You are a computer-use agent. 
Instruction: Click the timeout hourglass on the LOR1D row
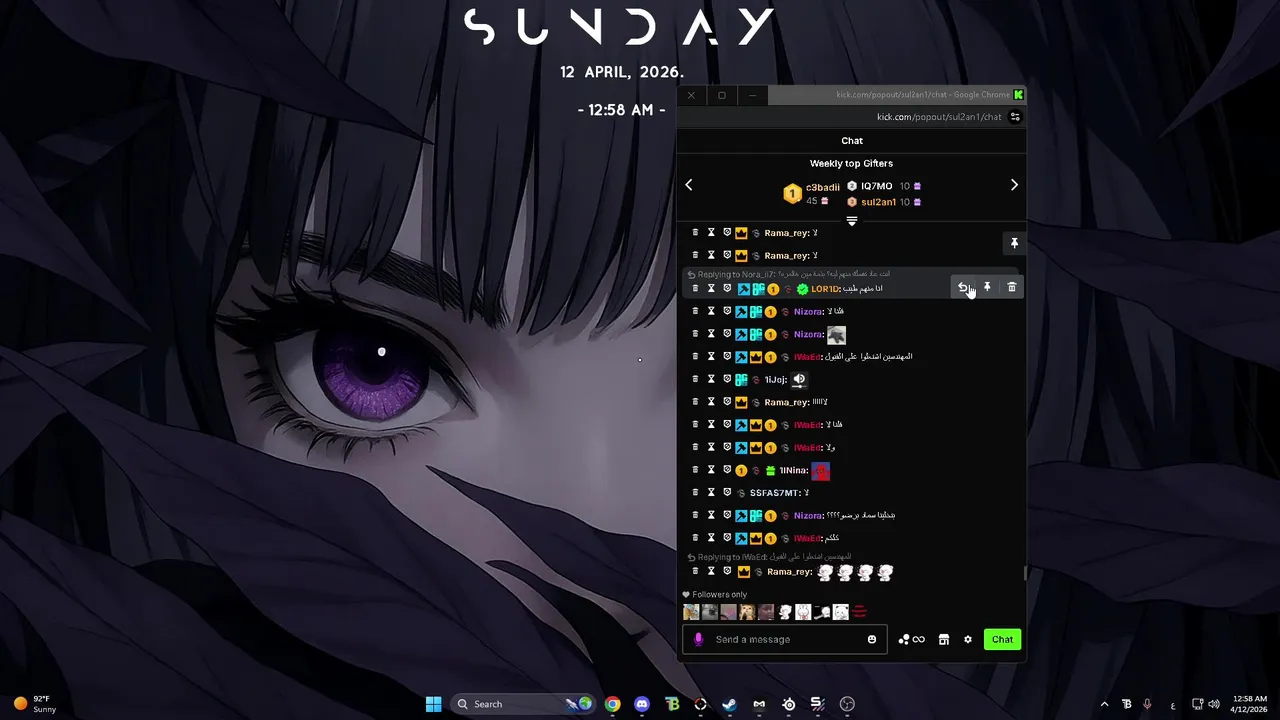(x=711, y=288)
